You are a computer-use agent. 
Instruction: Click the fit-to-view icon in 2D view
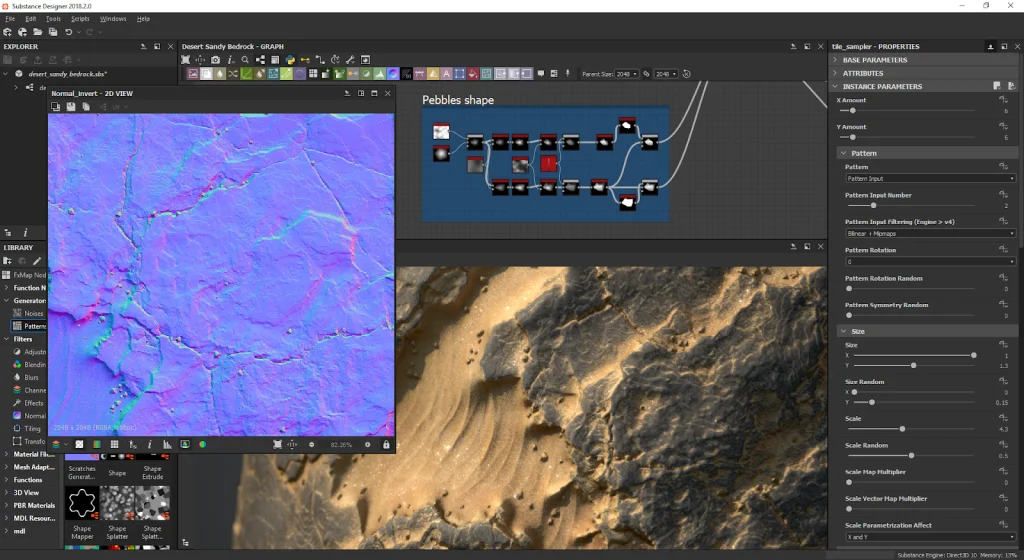pyautogui.click(x=278, y=444)
